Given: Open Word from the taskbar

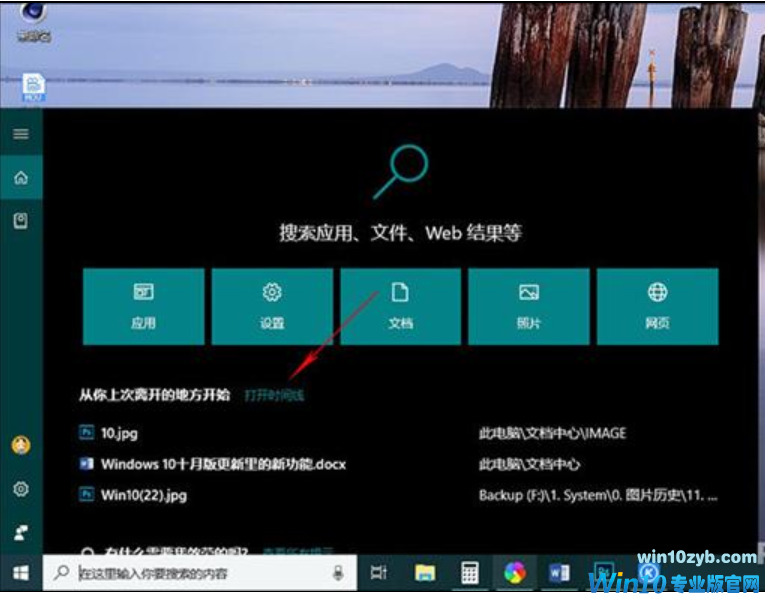Looking at the screenshot, I should coord(559,573).
